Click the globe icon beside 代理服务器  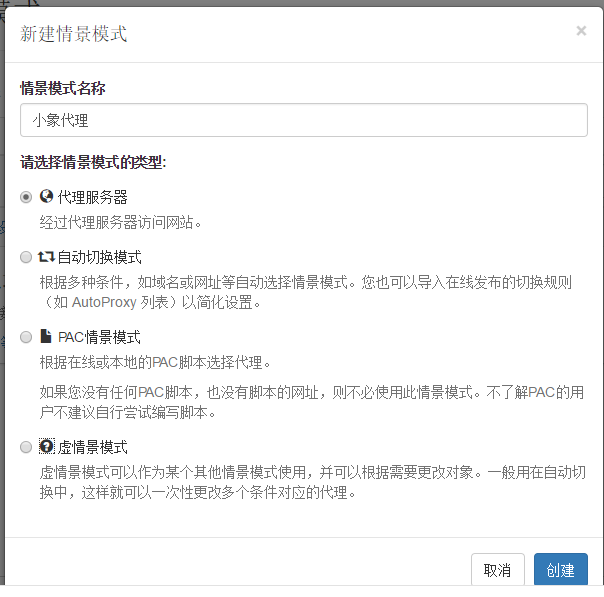click(46, 196)
